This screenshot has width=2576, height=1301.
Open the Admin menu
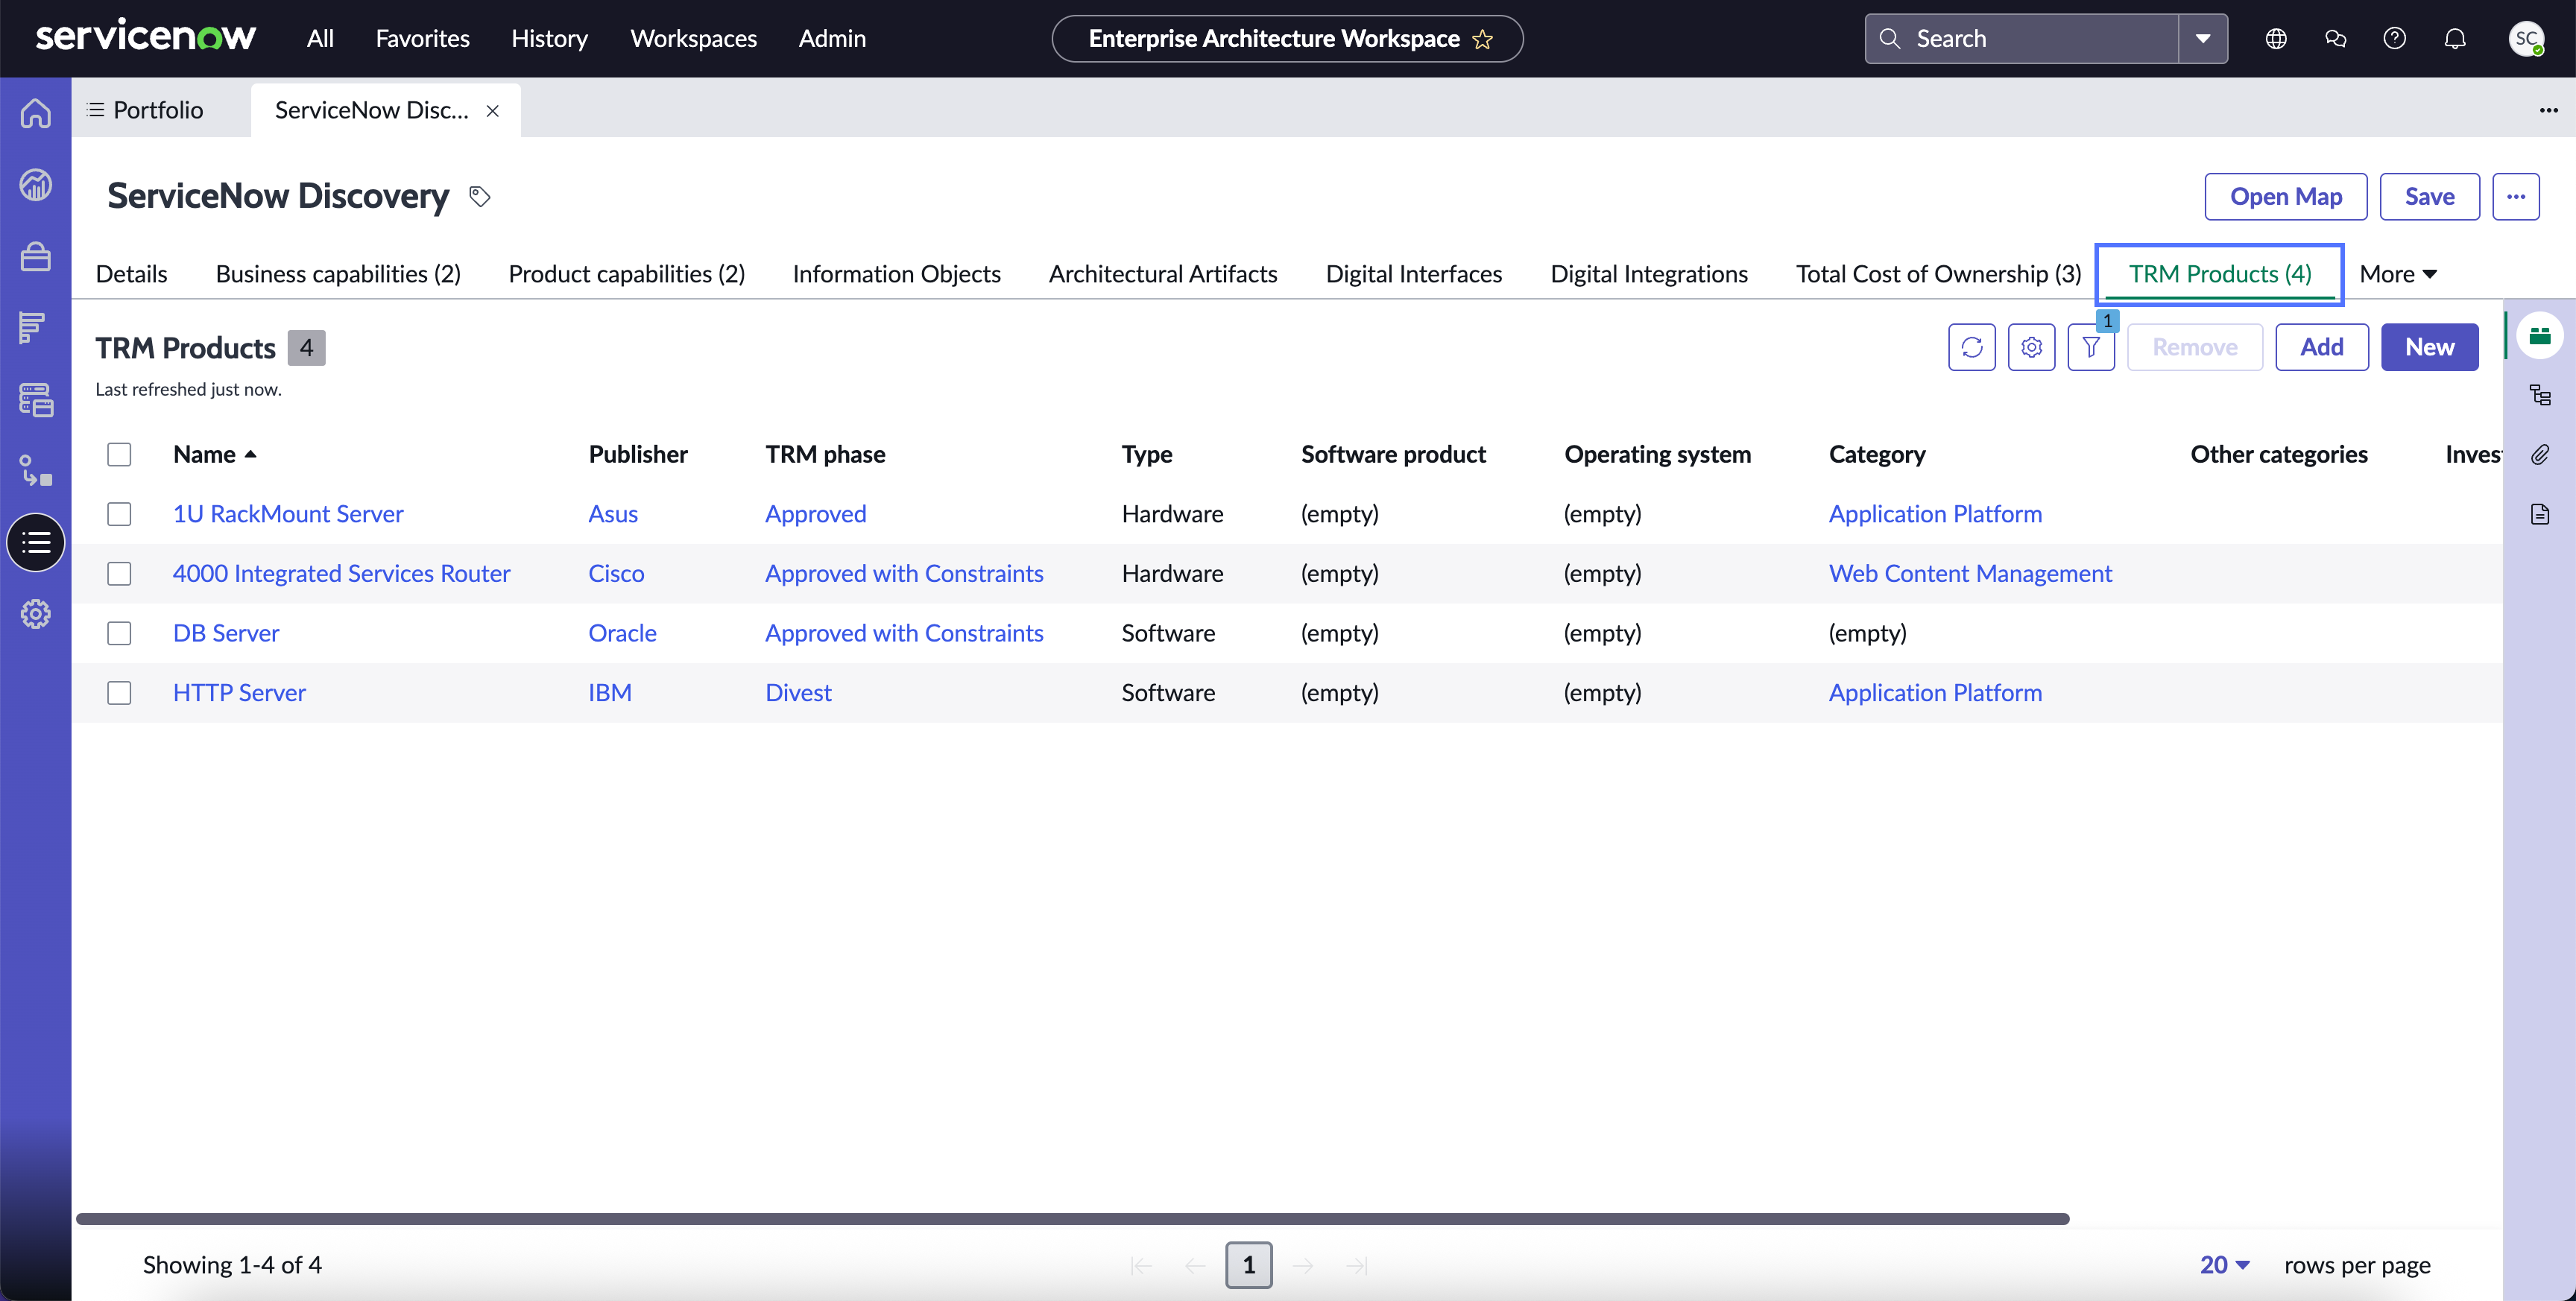point(832,38)
